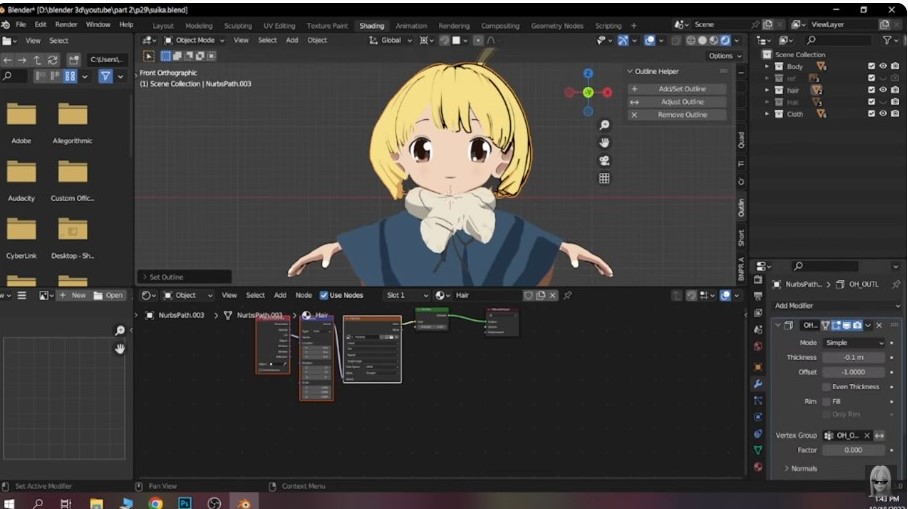Toggle Use Nodes checkbox

pos(324,295)
